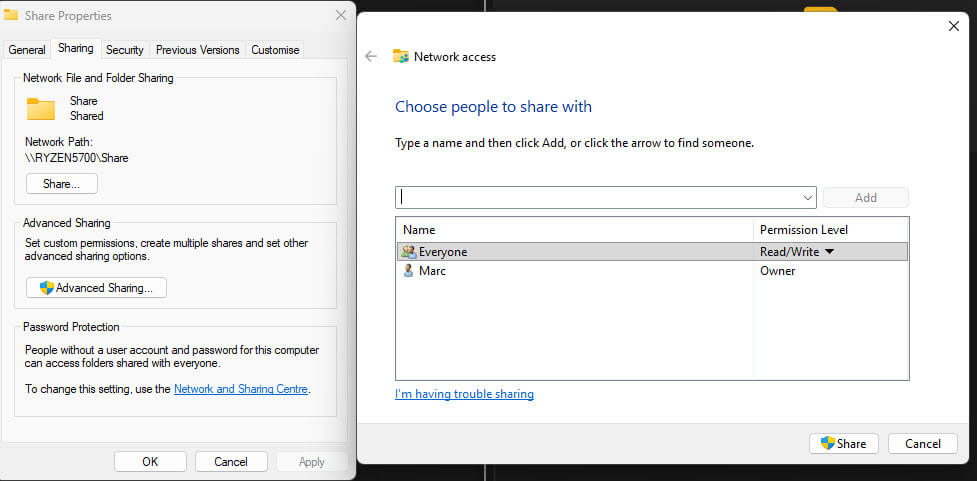Open the Network and Sharing Centre link
The width and height of the screenshot is (977, 481).
(241, 389)
